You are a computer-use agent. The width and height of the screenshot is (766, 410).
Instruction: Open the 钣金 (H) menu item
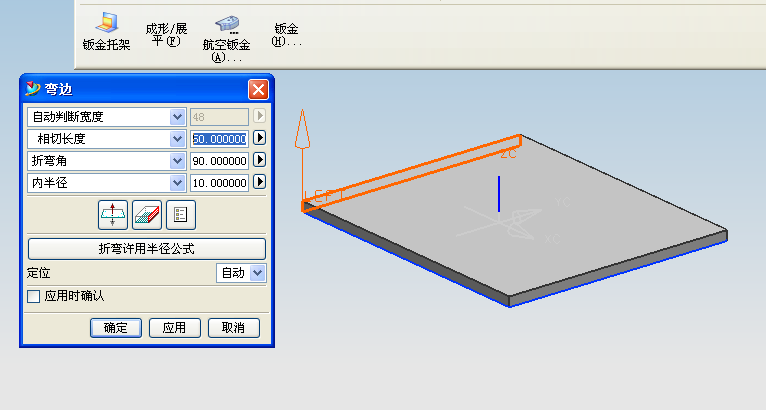287,35
